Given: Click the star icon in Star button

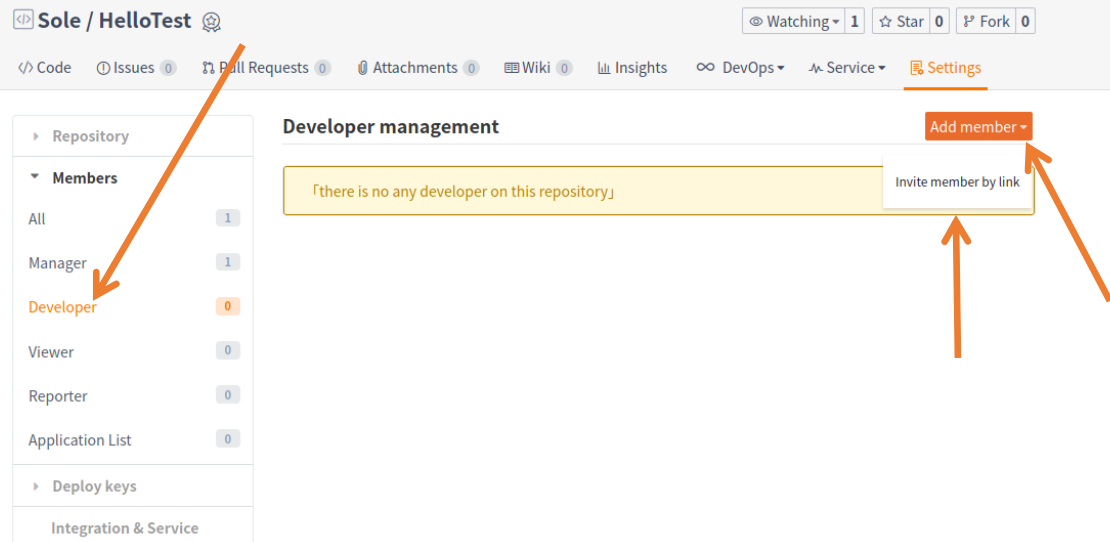Looking at the screenshot, I should (x=885, y=22).
